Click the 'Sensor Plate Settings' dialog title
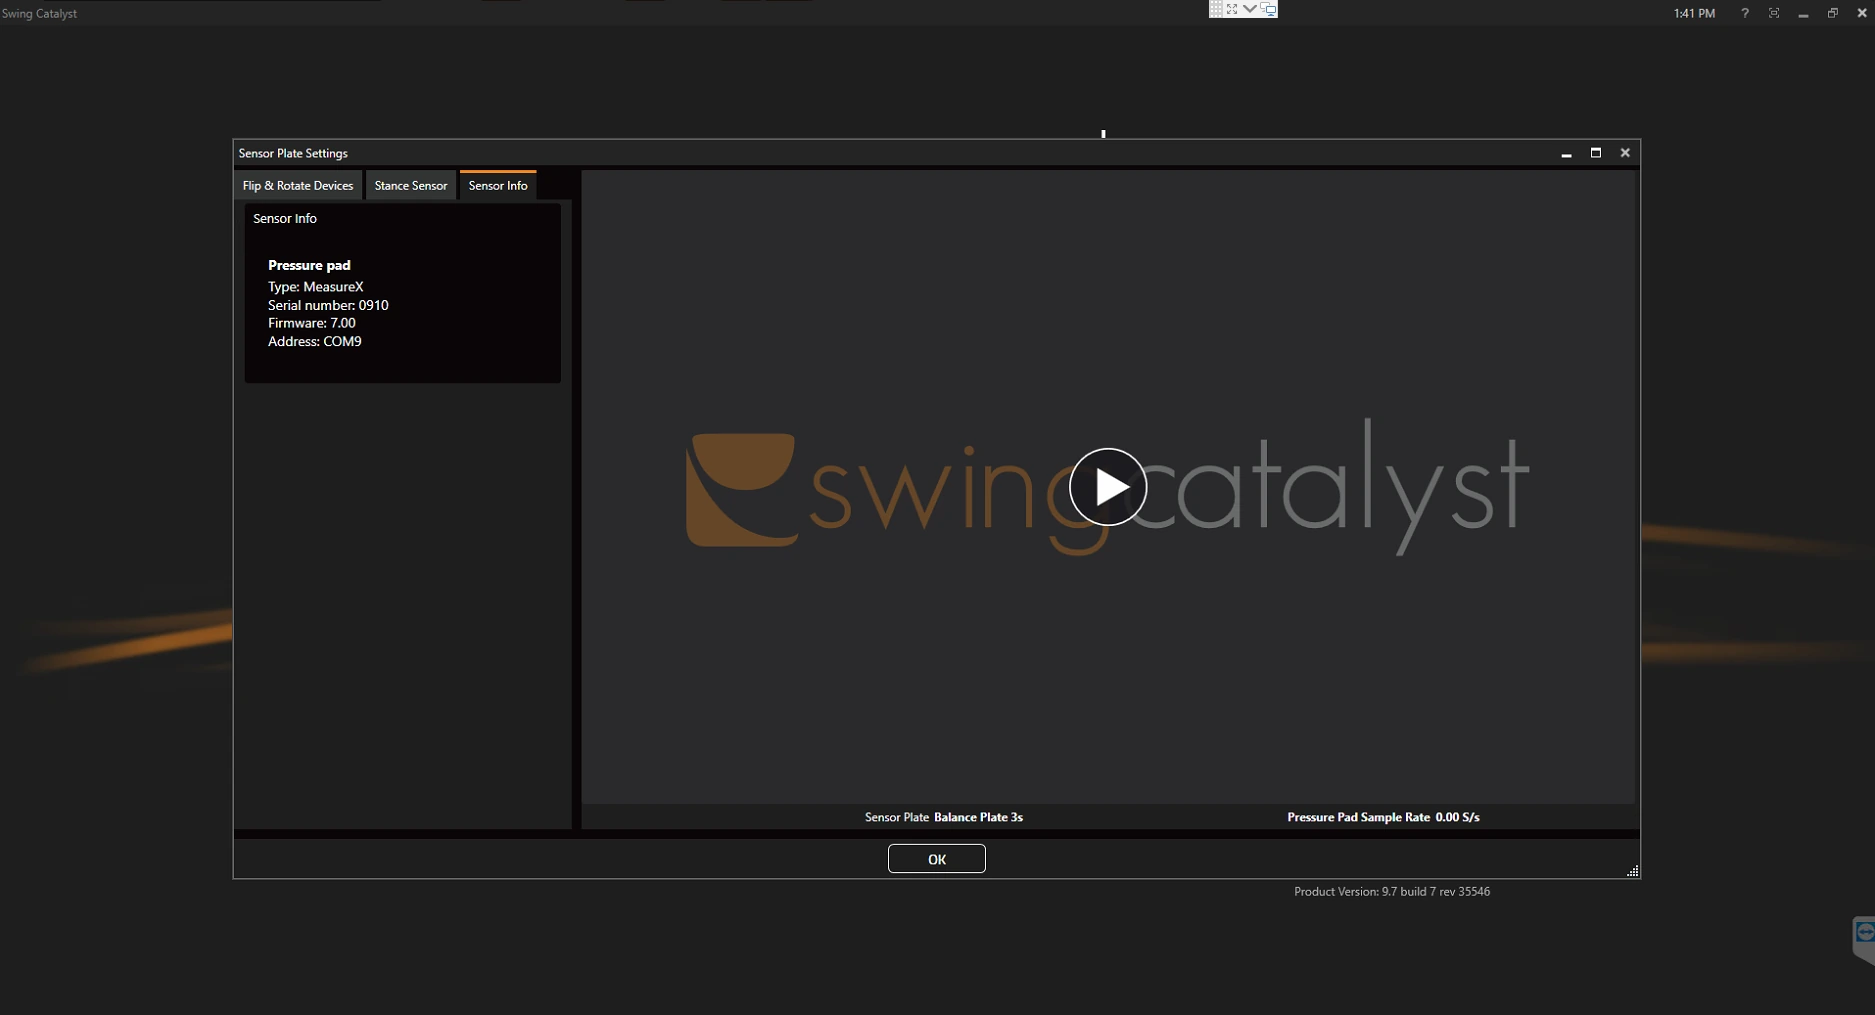 [293, 153]
